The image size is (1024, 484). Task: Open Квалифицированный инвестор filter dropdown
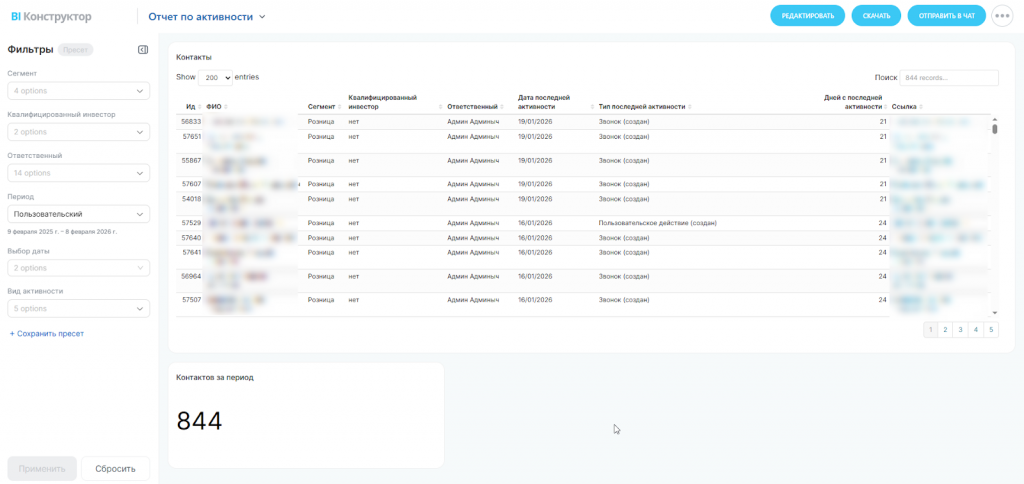pyautogui.click(x=78, y=132)
